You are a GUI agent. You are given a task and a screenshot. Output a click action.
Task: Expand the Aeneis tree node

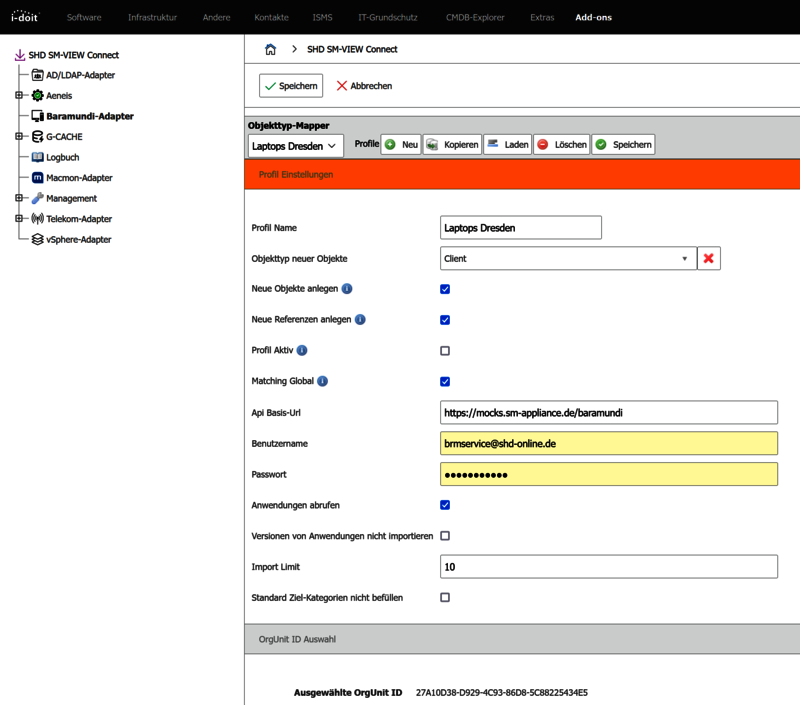tap(19, 96)
